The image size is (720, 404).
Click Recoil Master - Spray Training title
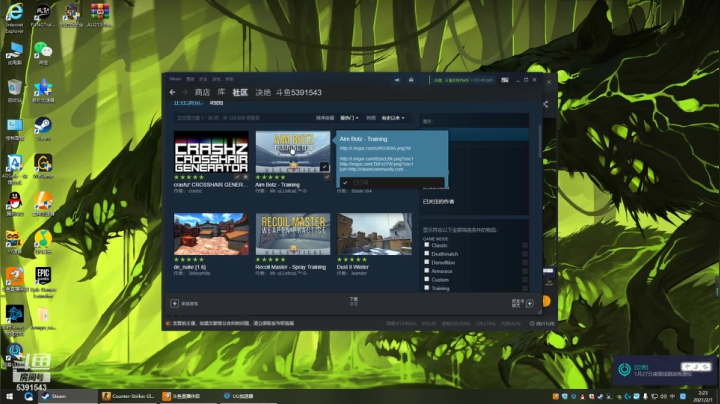[291, 267]
